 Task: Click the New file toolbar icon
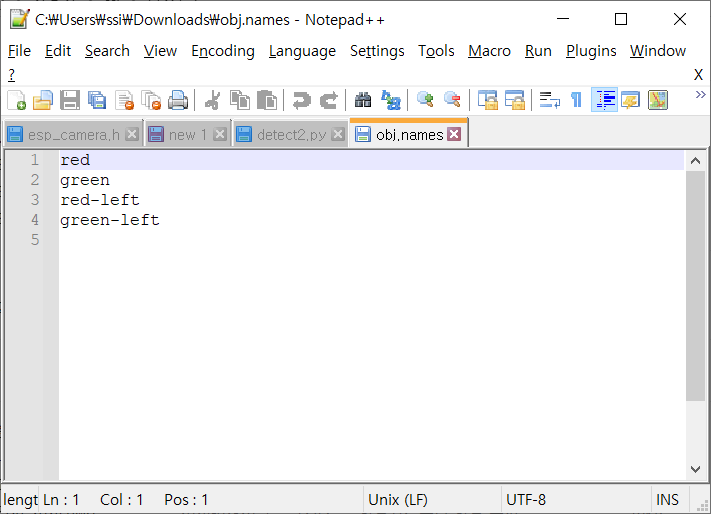coord(16,100)
